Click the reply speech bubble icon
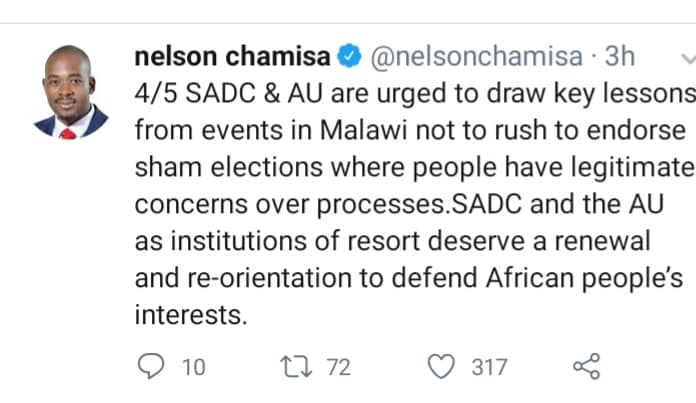Screen dimensions: 696x403 tap(152, 367)
